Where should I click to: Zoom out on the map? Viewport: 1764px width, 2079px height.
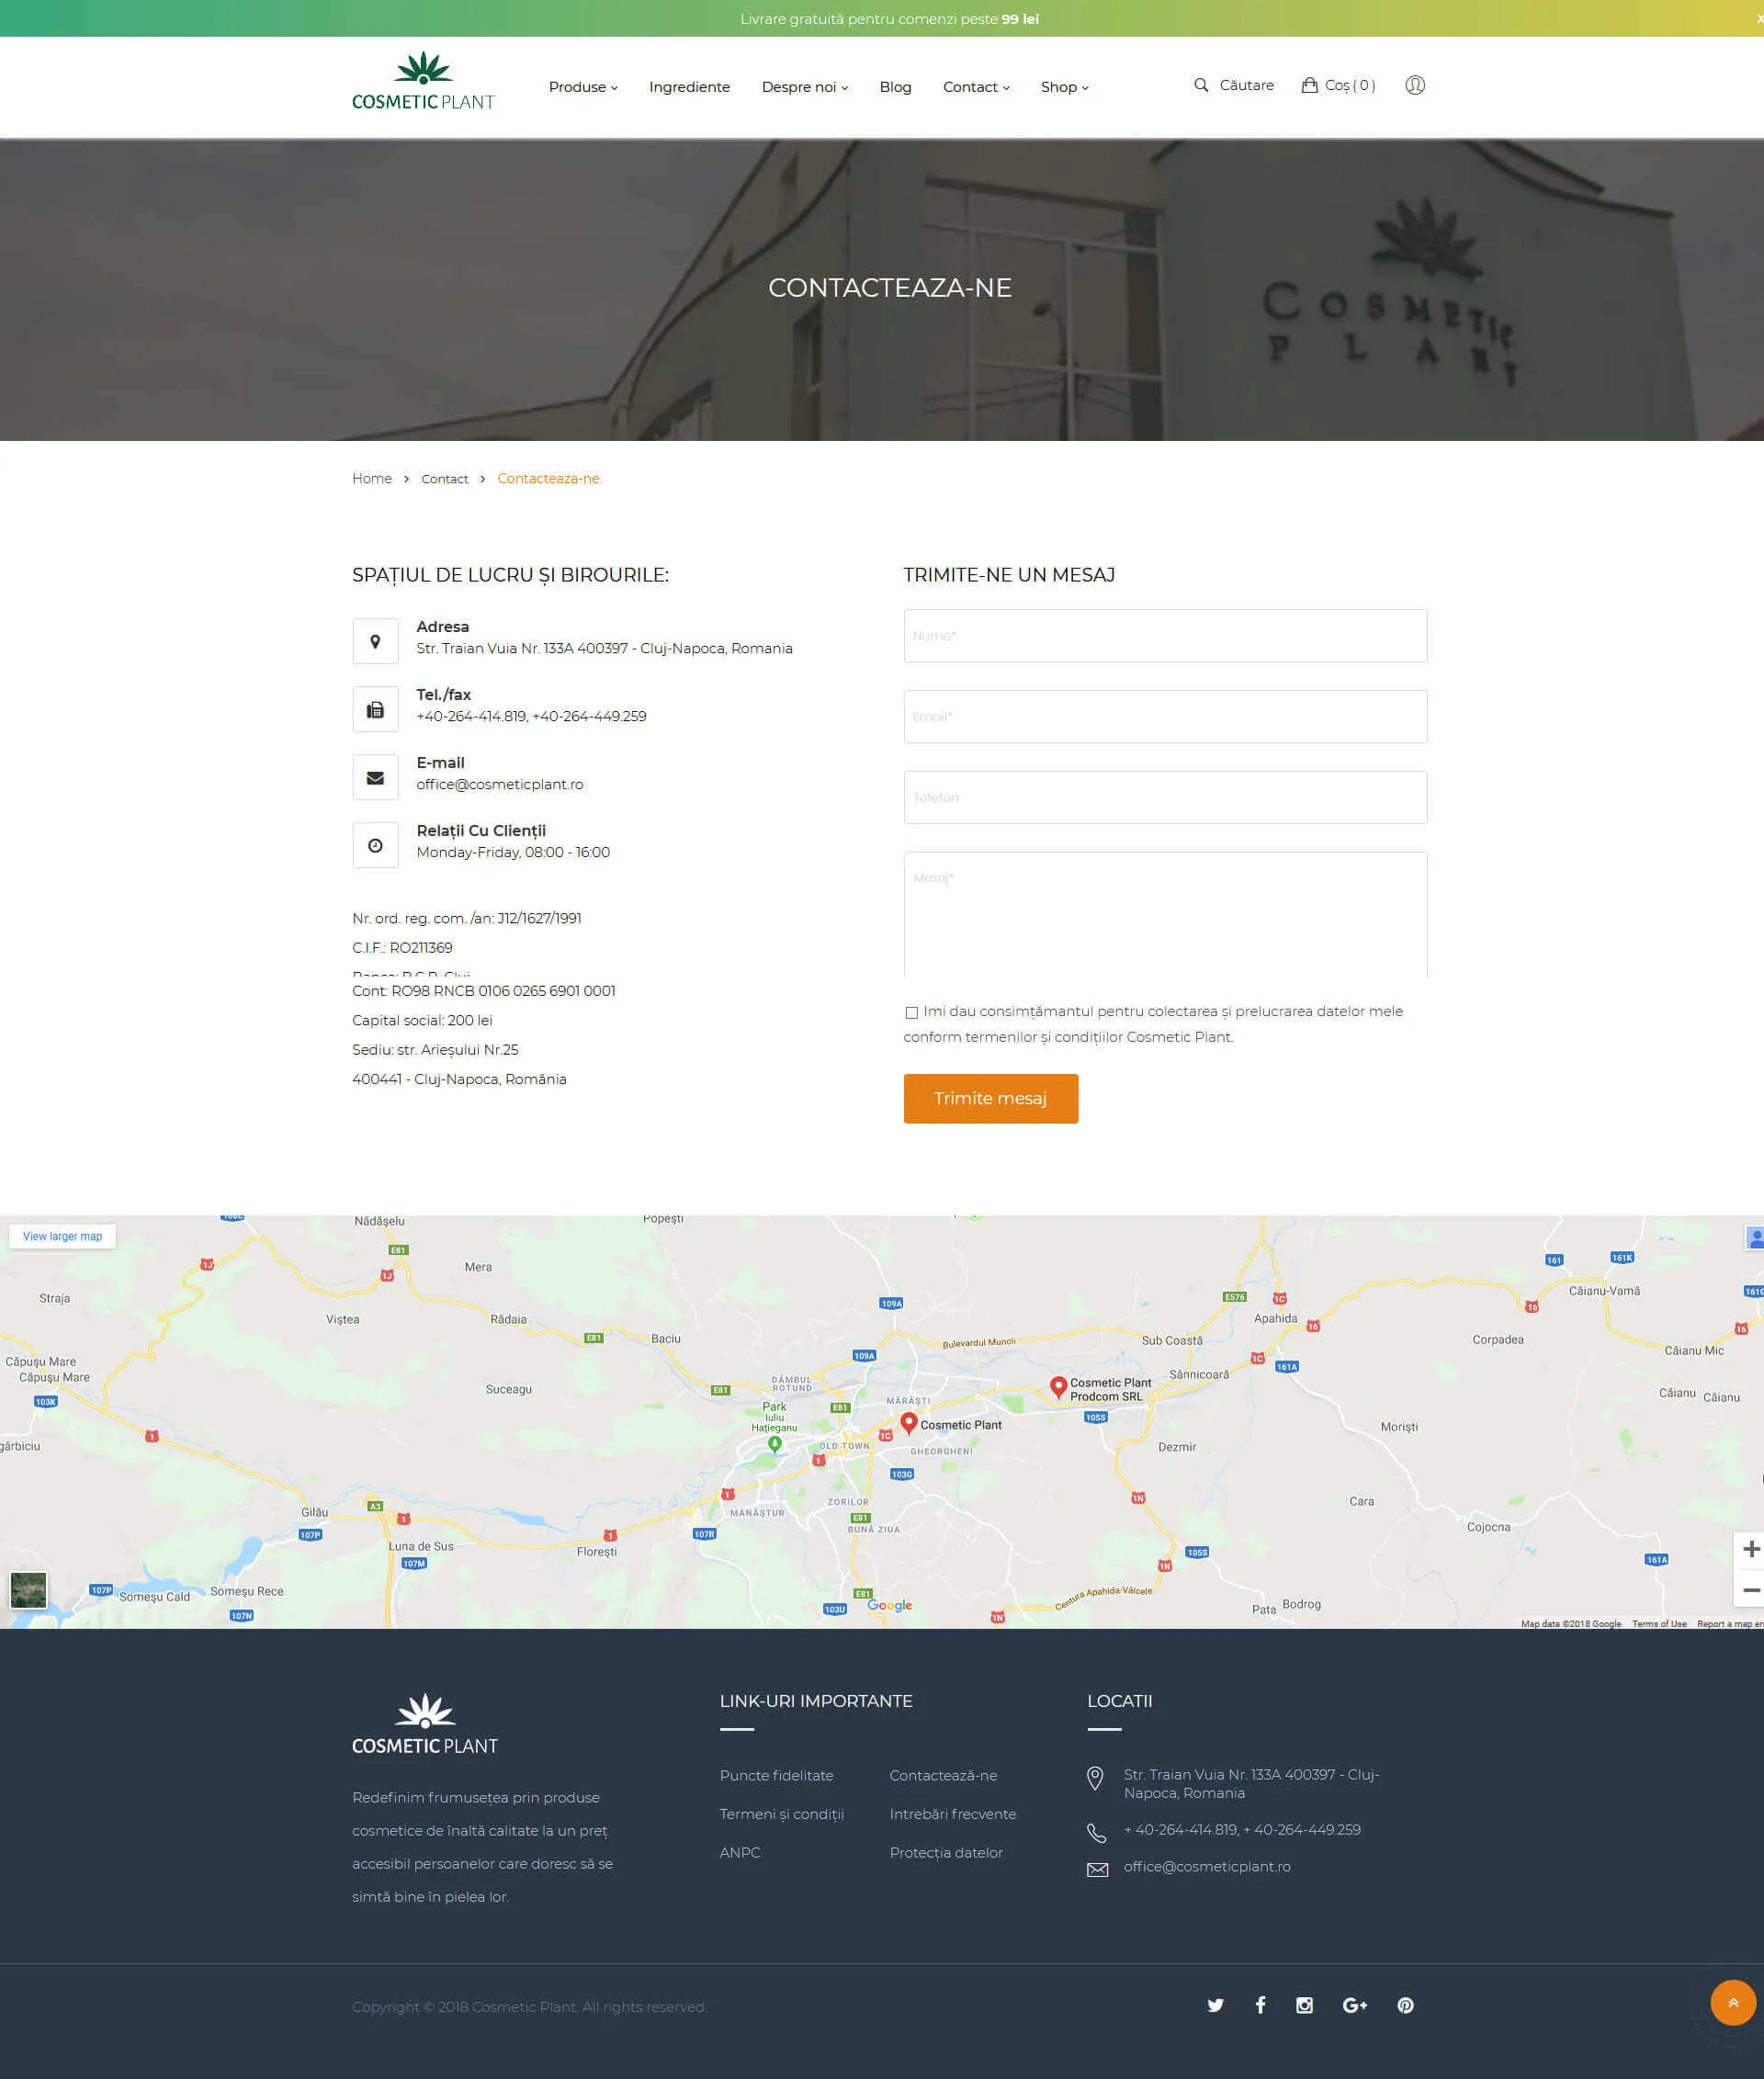pos(1750,1589)
